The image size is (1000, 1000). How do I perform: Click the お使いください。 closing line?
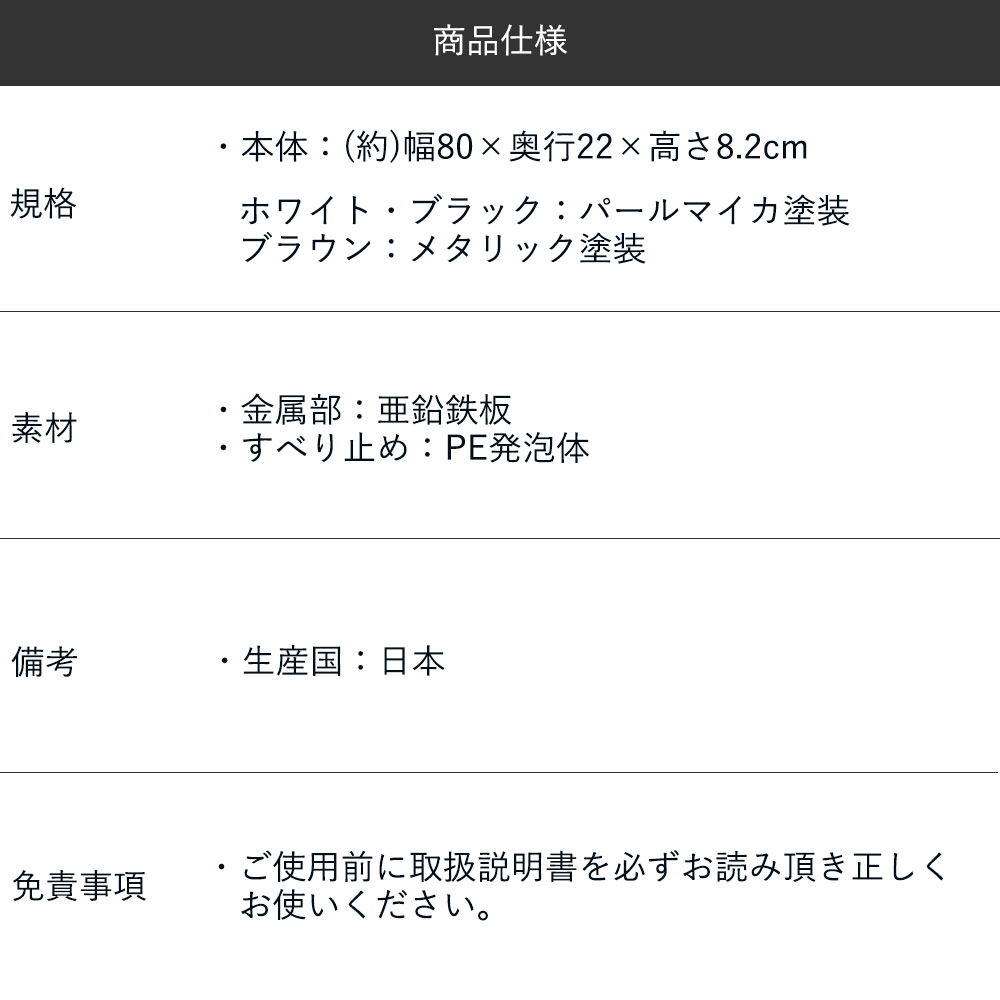(366, 908)
